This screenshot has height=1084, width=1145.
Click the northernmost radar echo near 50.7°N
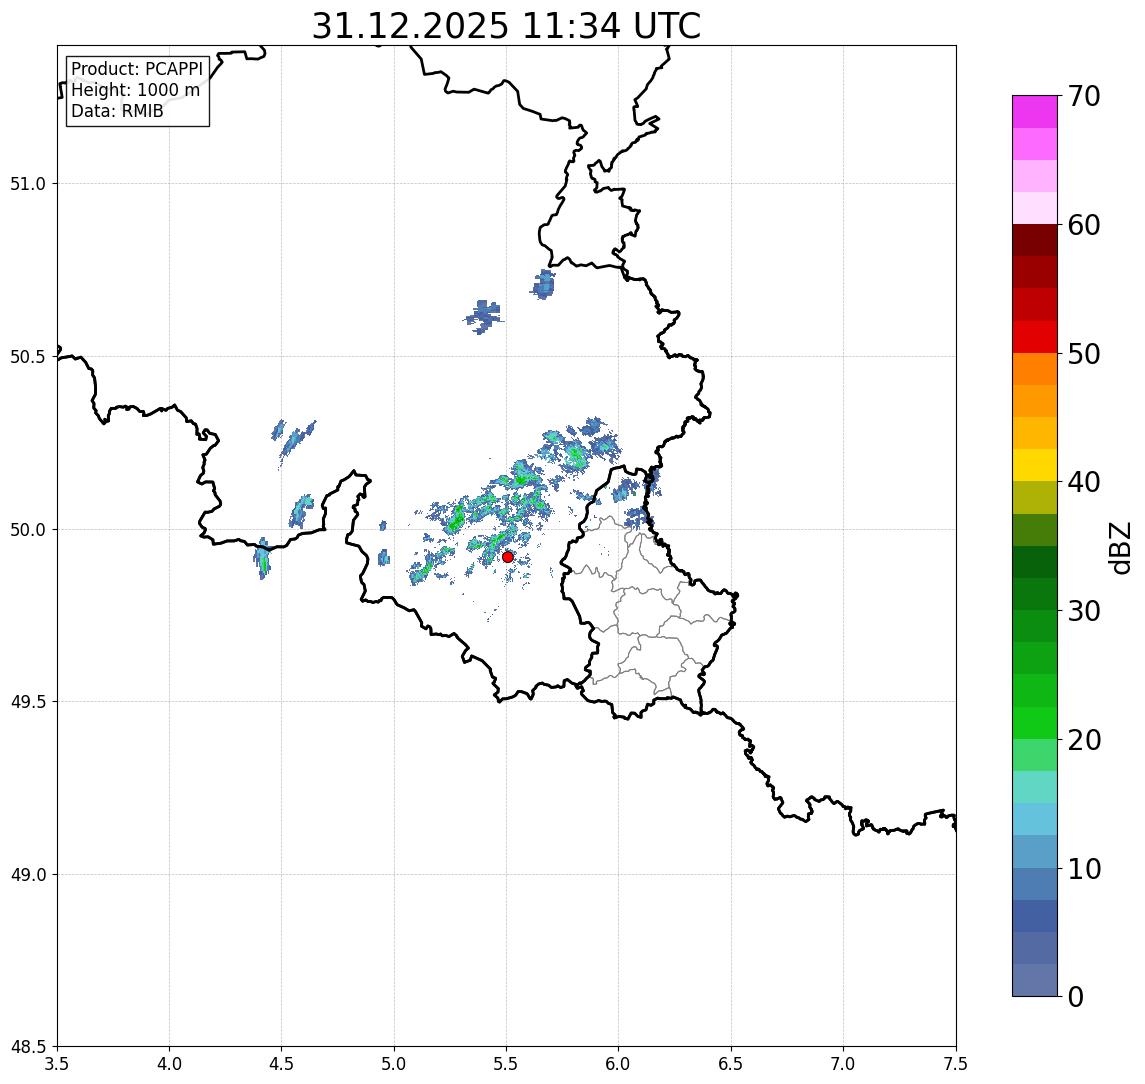tap(543, 285)
